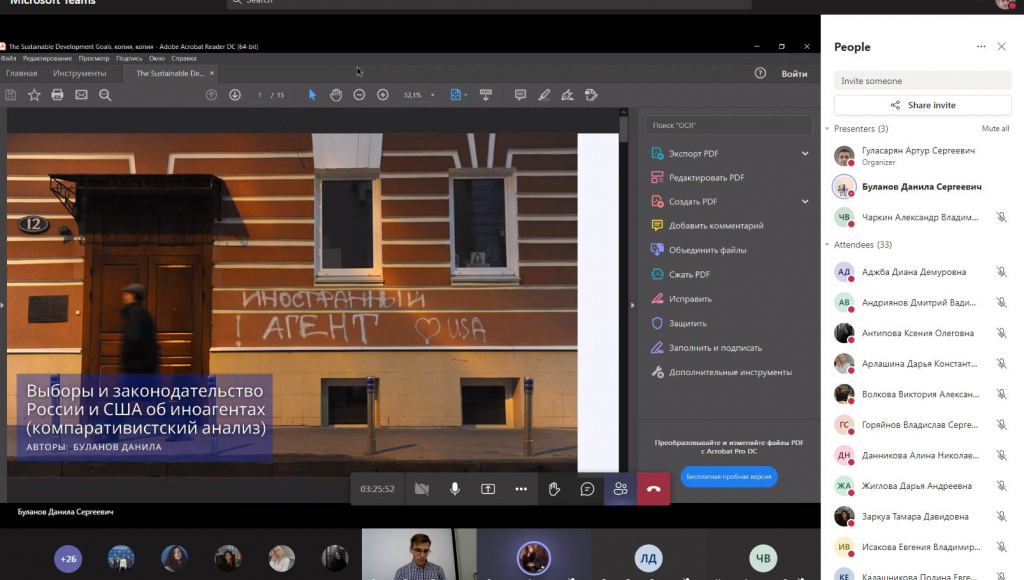Image resolution: width=1024 pixels, height=580 pixels.
Task: Click the Print icon in Acrobat toolbar
Action: pyautogui.click(x=57, y=95)
